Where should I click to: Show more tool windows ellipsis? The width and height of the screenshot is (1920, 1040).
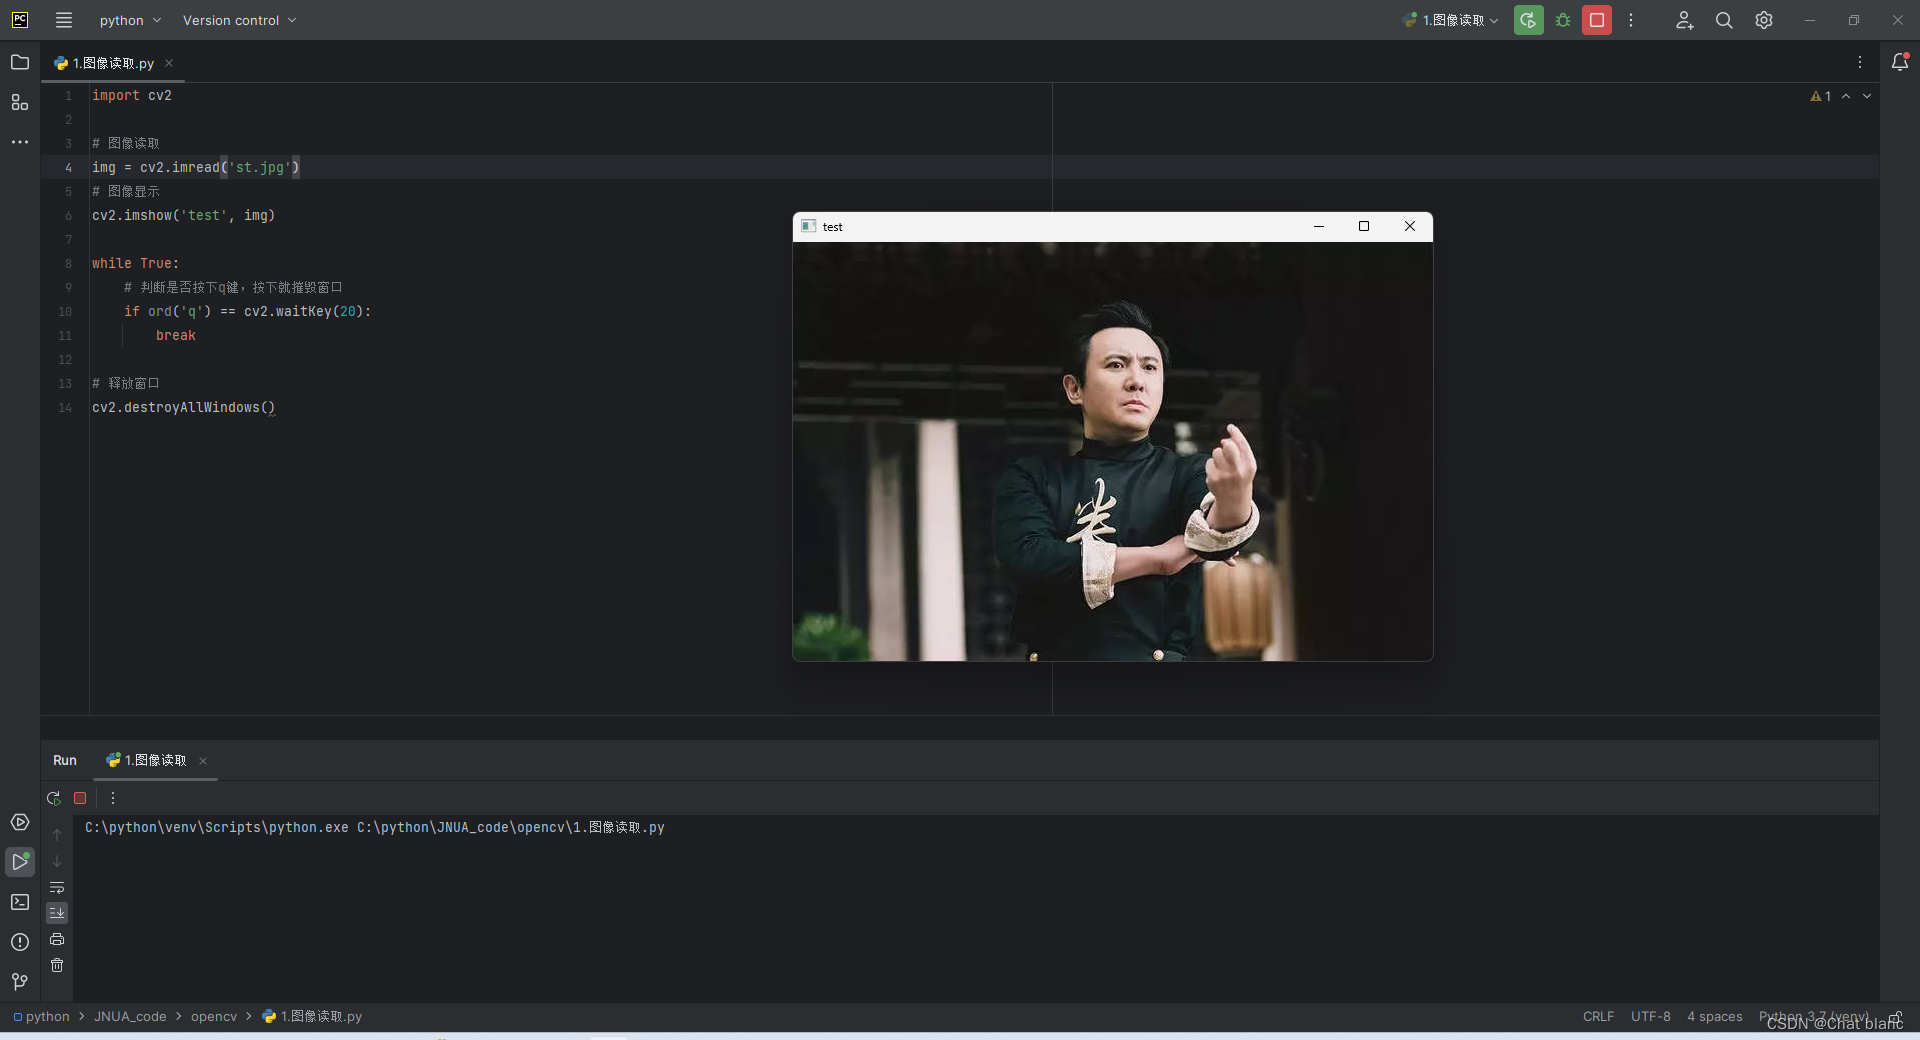pos(20,142)
